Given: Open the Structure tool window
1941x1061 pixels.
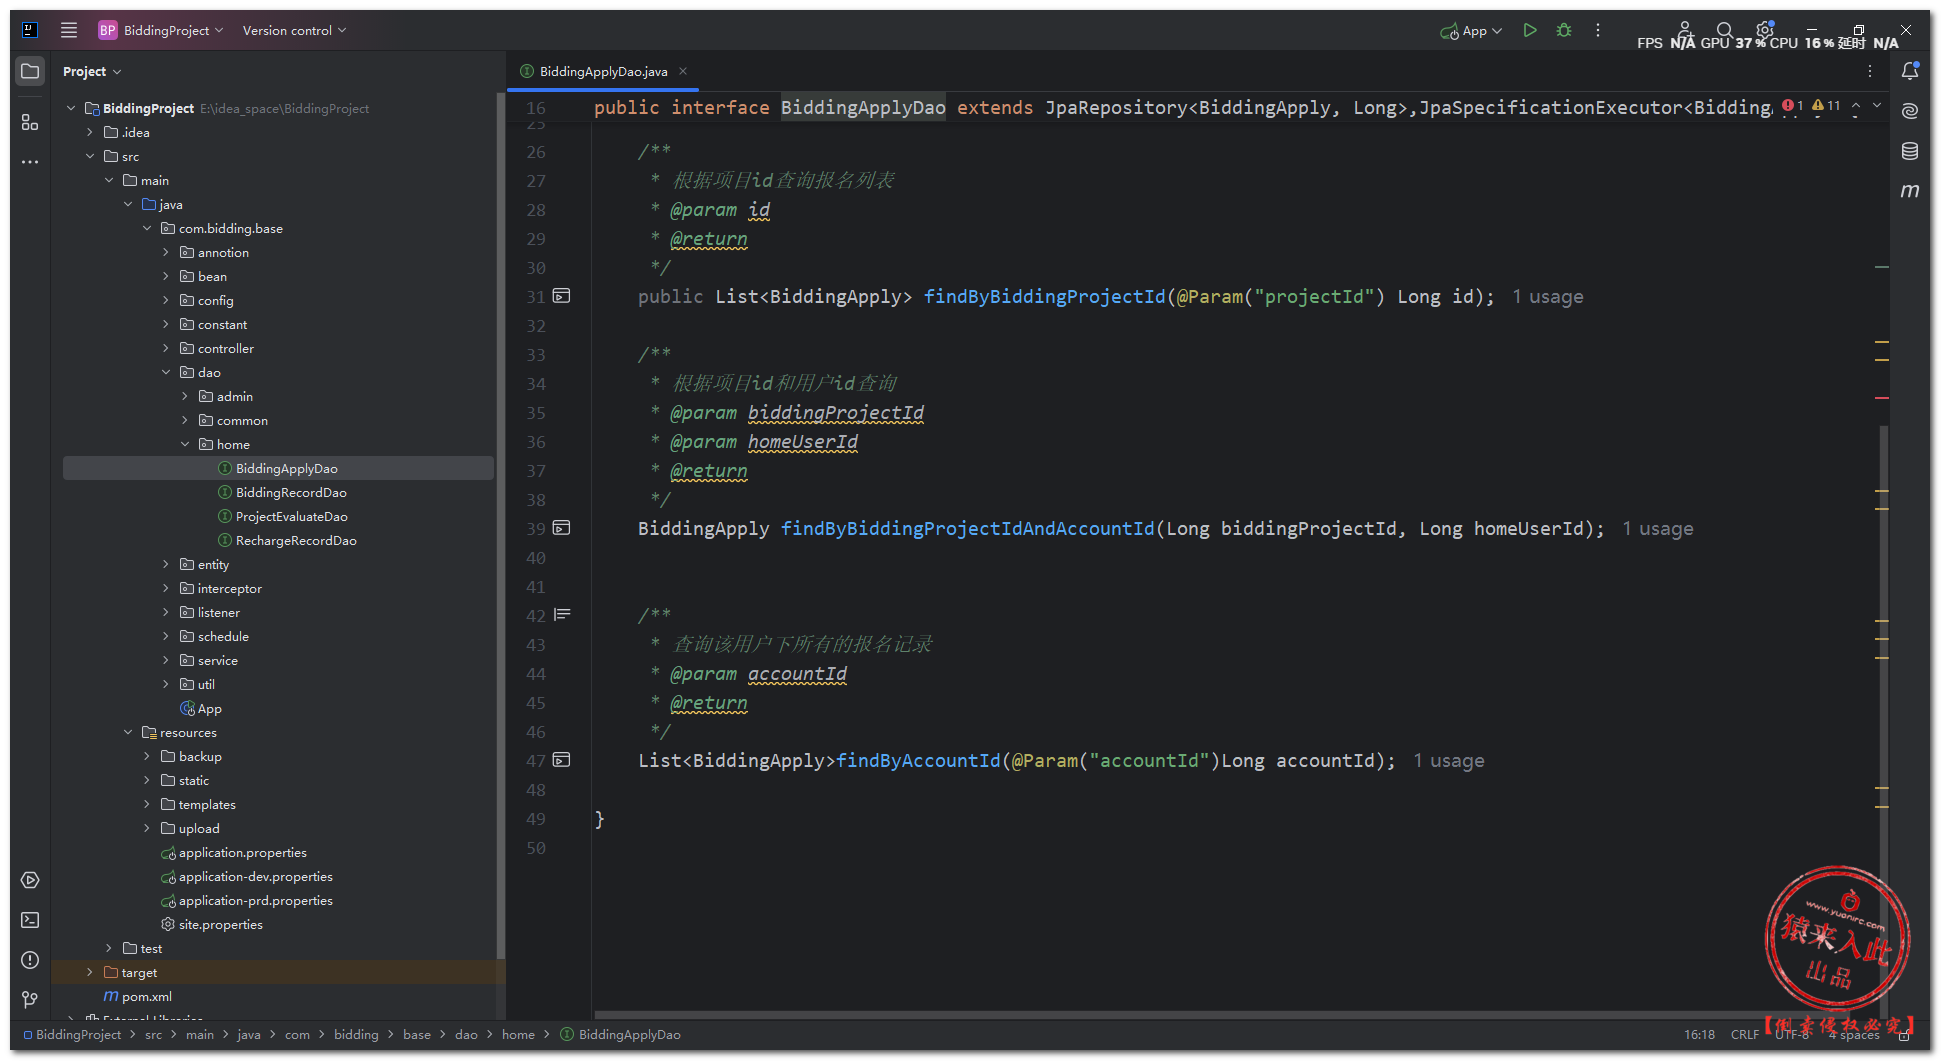Looking at the screenshot, I should click(x=30, y=122).
